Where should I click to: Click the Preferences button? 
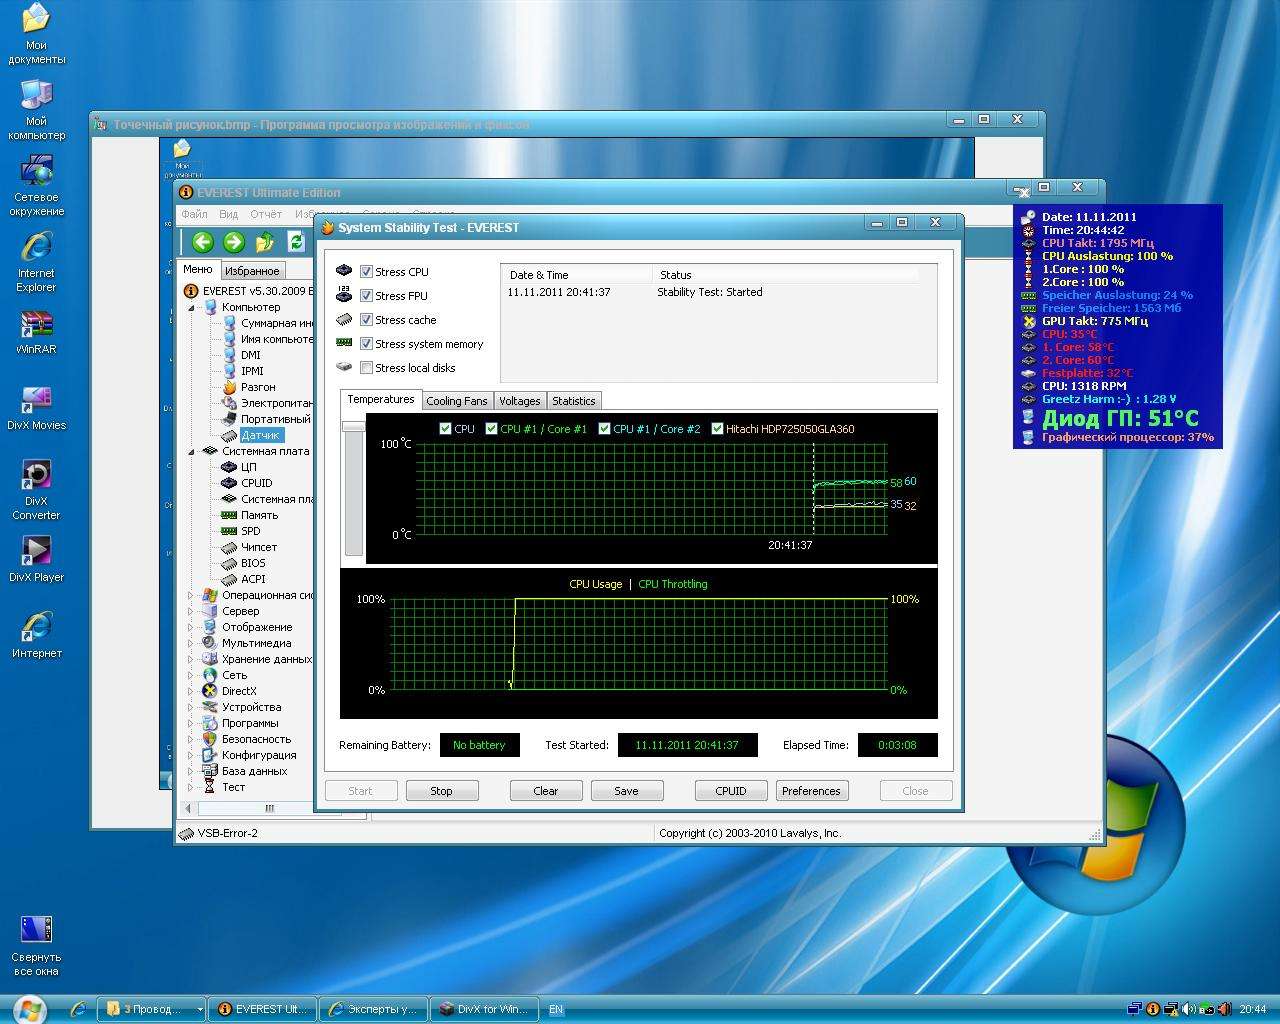811,791
